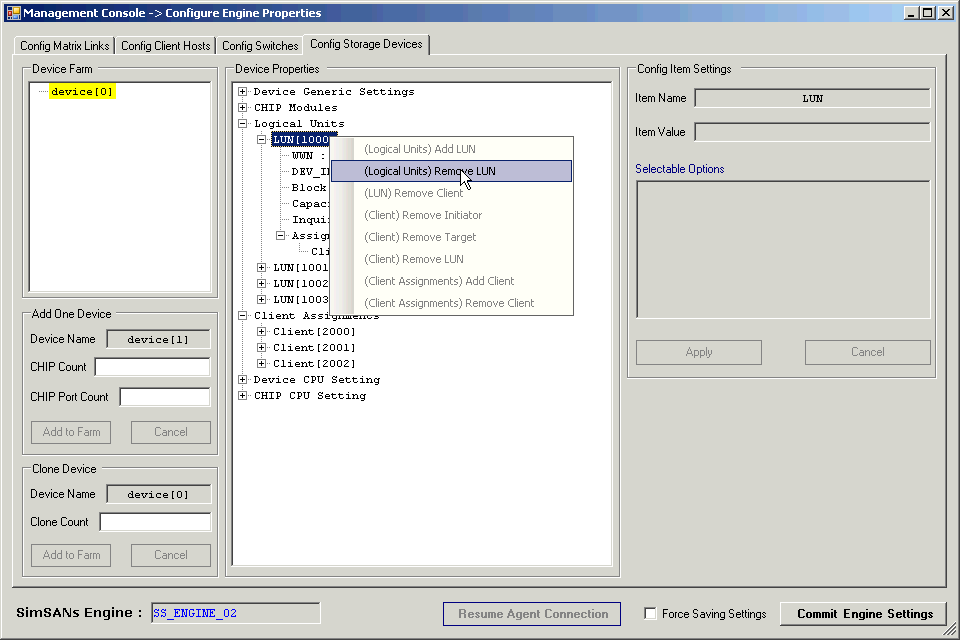This screenshot has height=640, width=960.
Task: Expand the LUN[1002] node
Action: pyautogui.click(x=261, y=284)
